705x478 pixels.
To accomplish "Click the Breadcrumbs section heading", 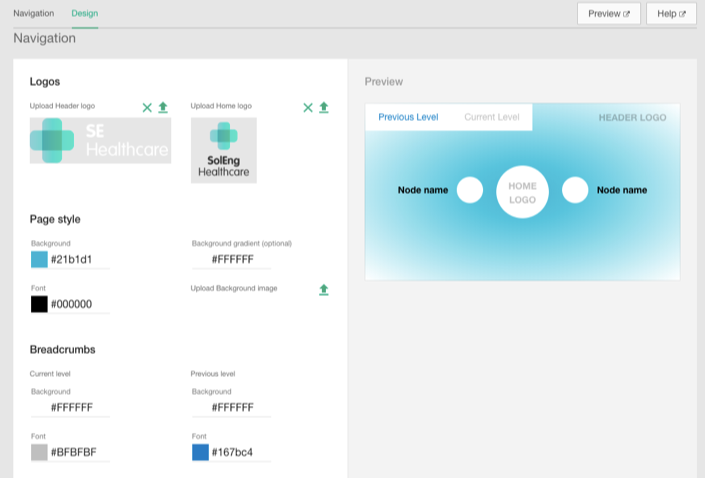I will (62, 349).
